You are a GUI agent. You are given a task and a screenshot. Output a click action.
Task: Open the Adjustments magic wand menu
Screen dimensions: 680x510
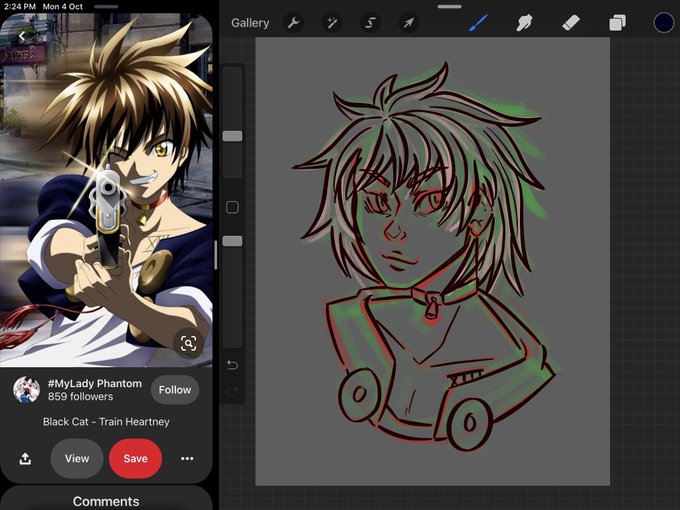[x=332, y=23]
